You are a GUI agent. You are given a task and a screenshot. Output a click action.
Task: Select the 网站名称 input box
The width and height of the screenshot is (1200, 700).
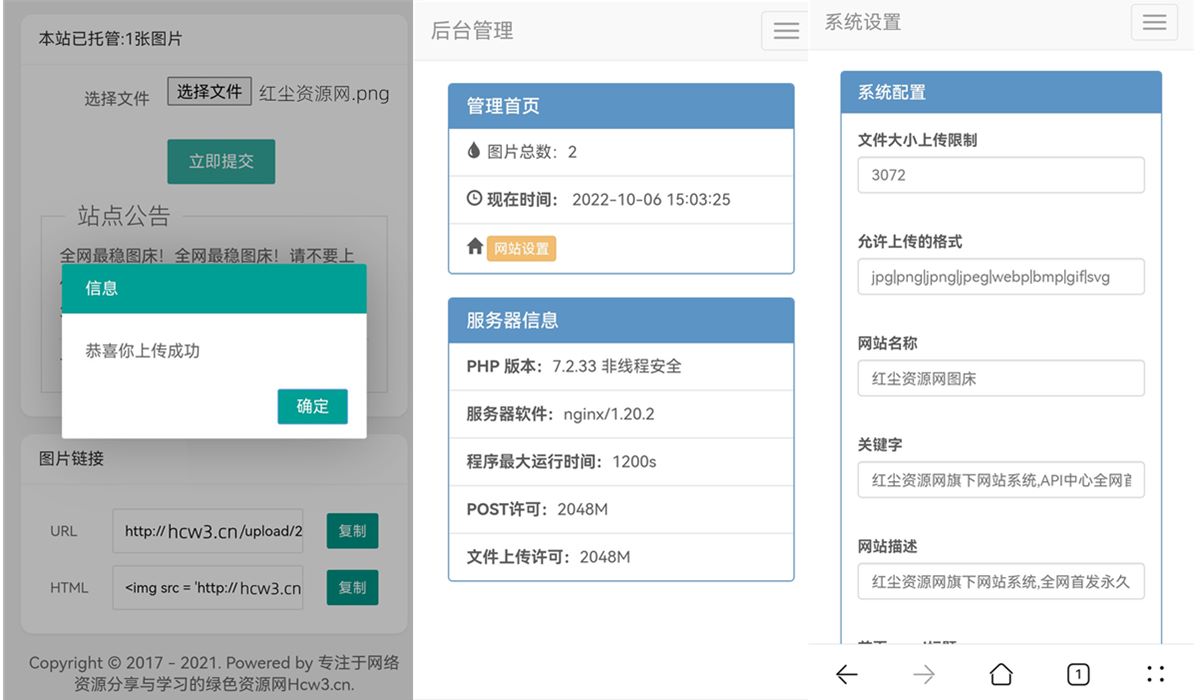(x=1000, y=379)
